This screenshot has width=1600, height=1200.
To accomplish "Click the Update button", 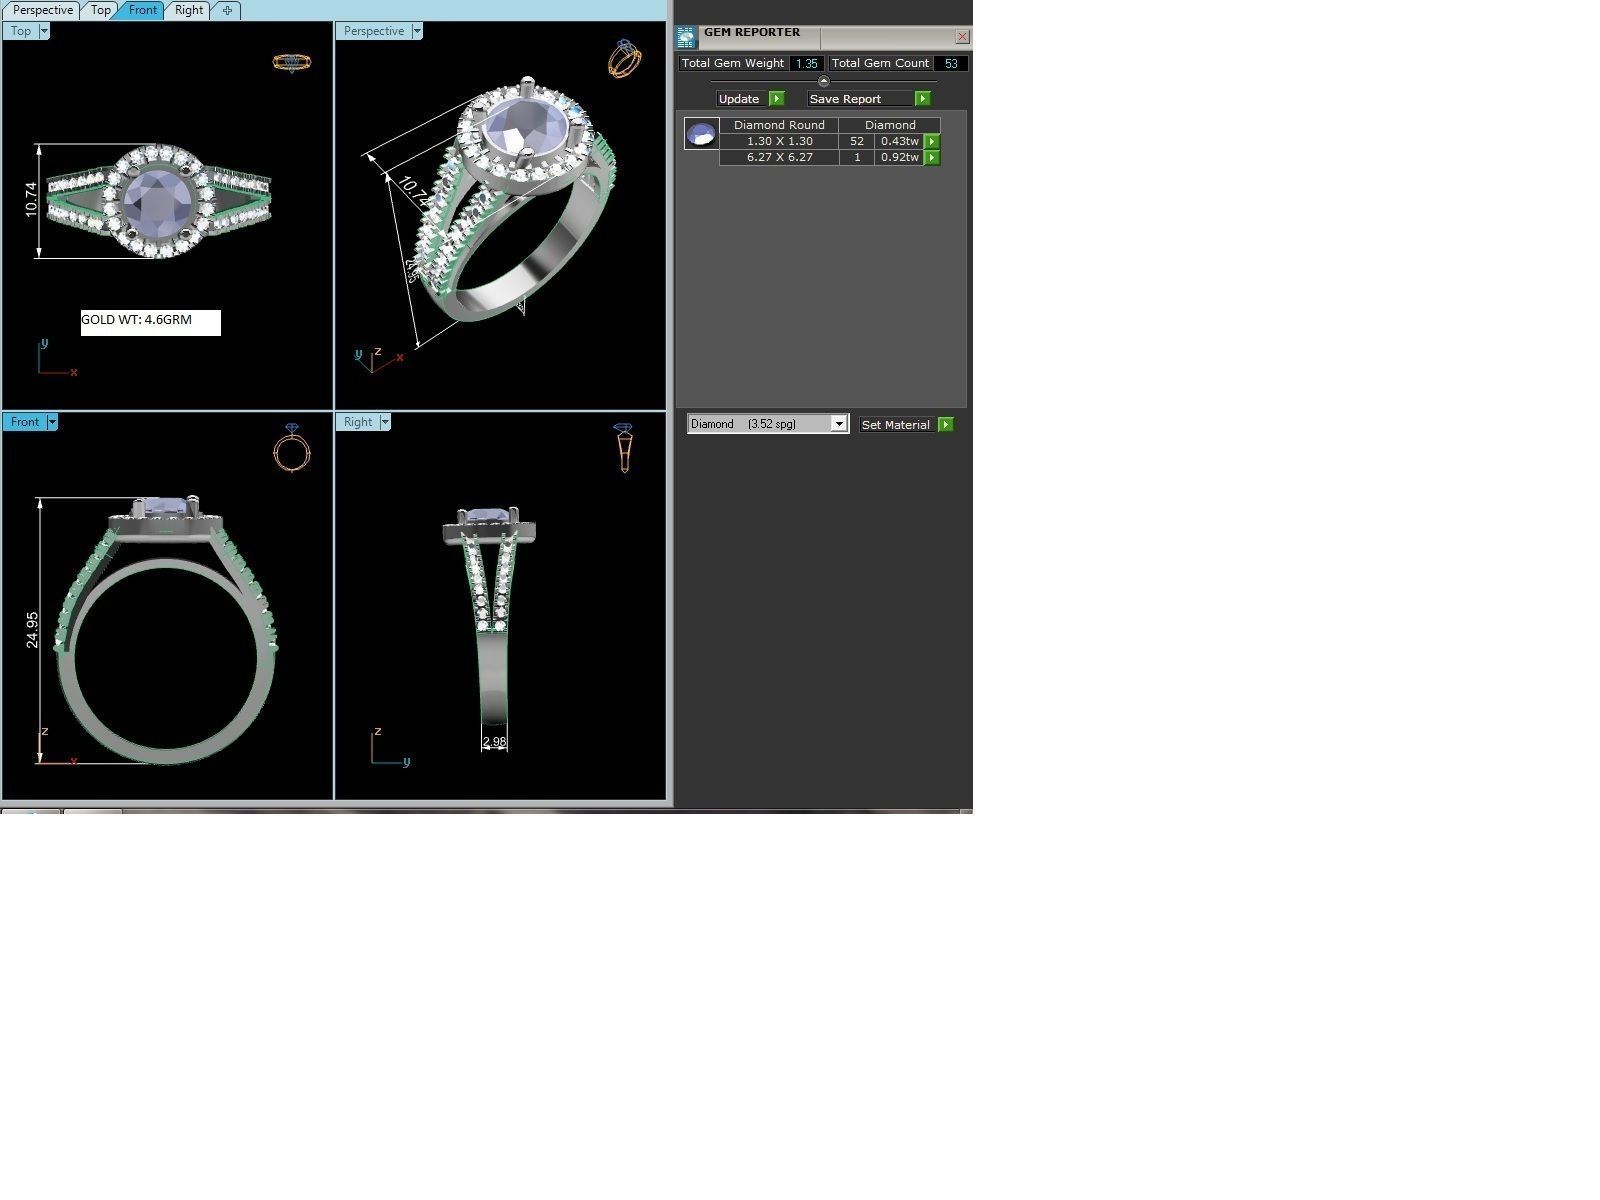I will click(740, 99).
